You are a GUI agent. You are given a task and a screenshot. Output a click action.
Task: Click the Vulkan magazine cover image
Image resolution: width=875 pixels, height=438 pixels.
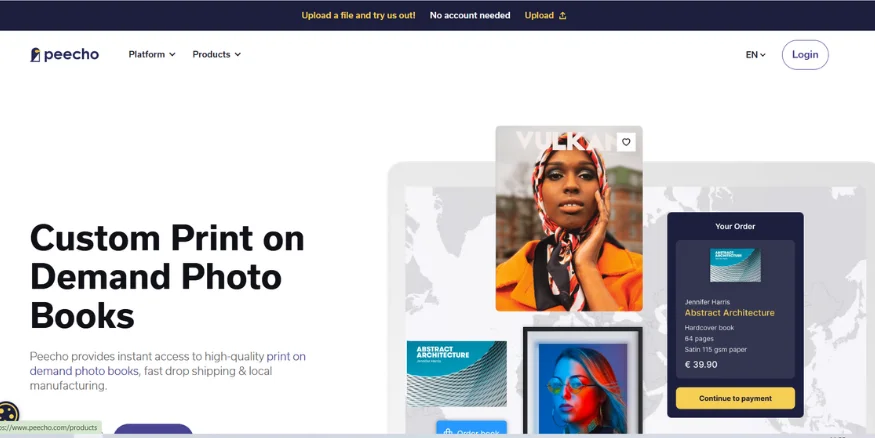click(569, 218)
